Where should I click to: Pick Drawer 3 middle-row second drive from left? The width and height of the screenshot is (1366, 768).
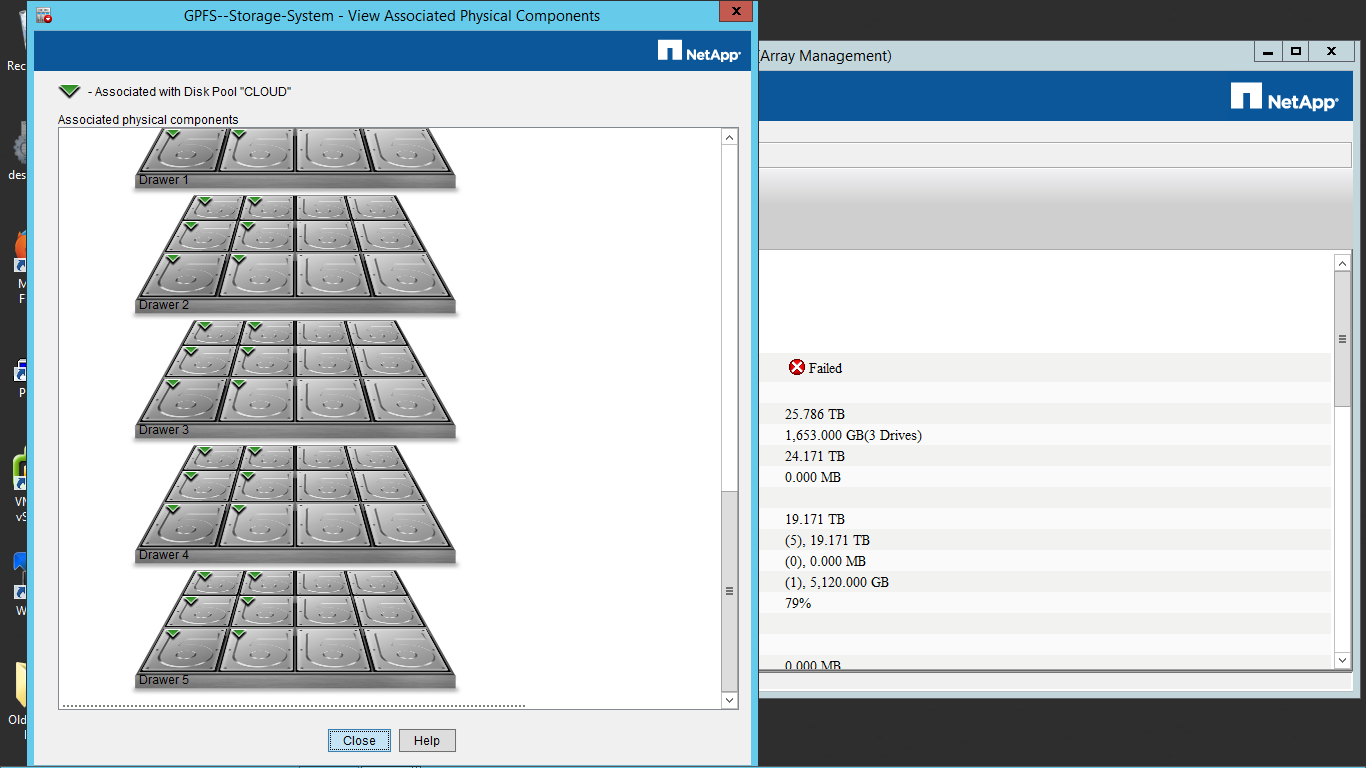(265, 361)
